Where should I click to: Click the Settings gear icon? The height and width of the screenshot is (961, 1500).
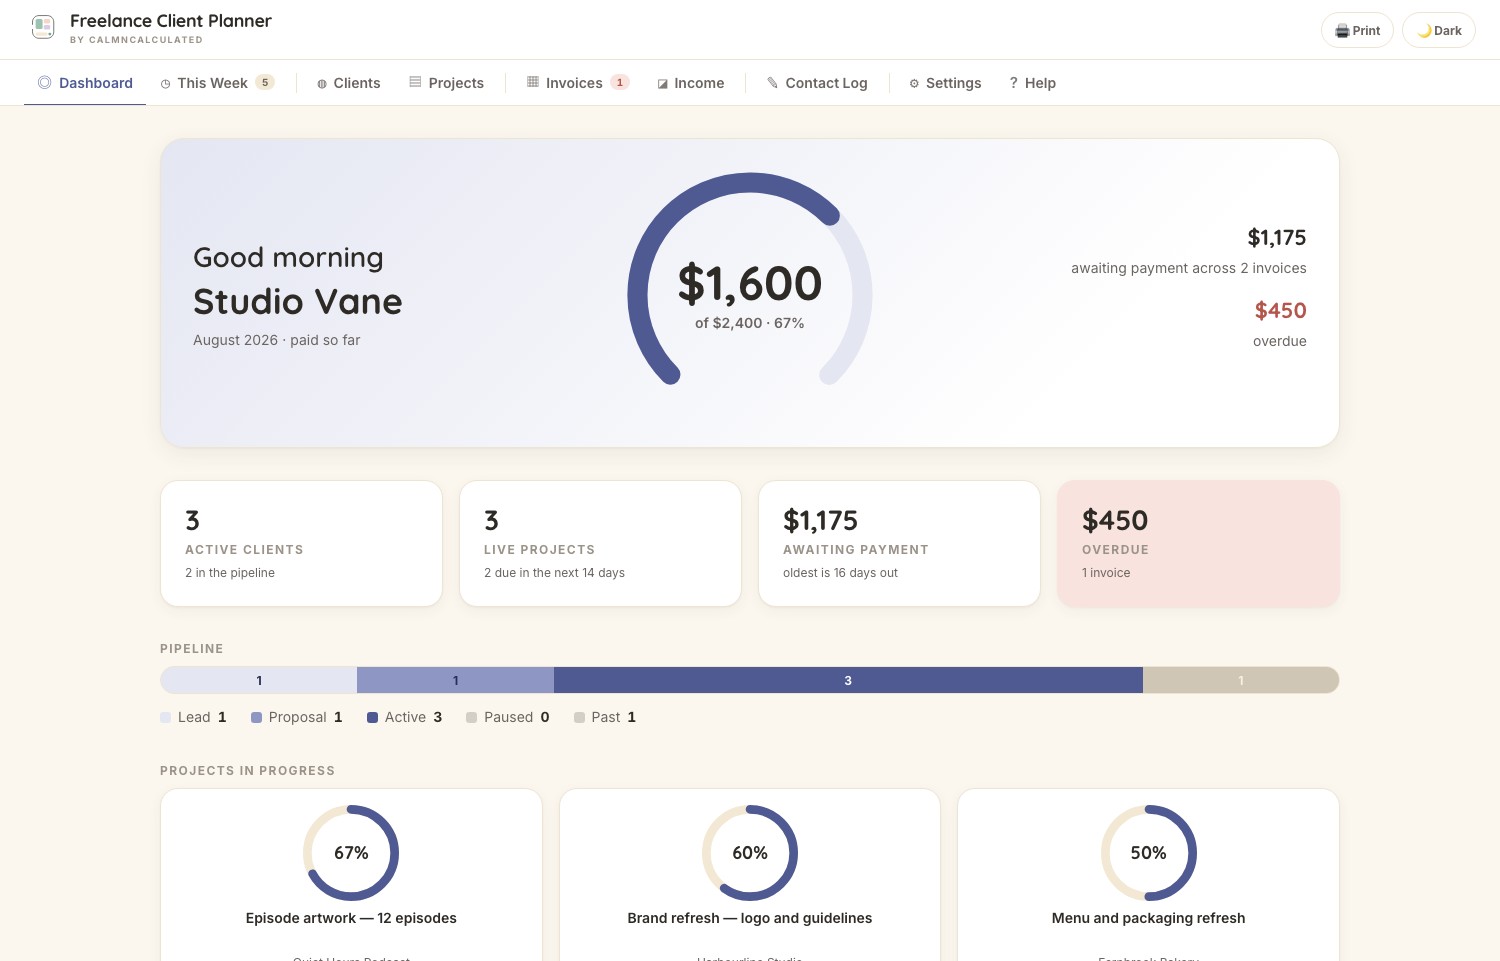914,84
